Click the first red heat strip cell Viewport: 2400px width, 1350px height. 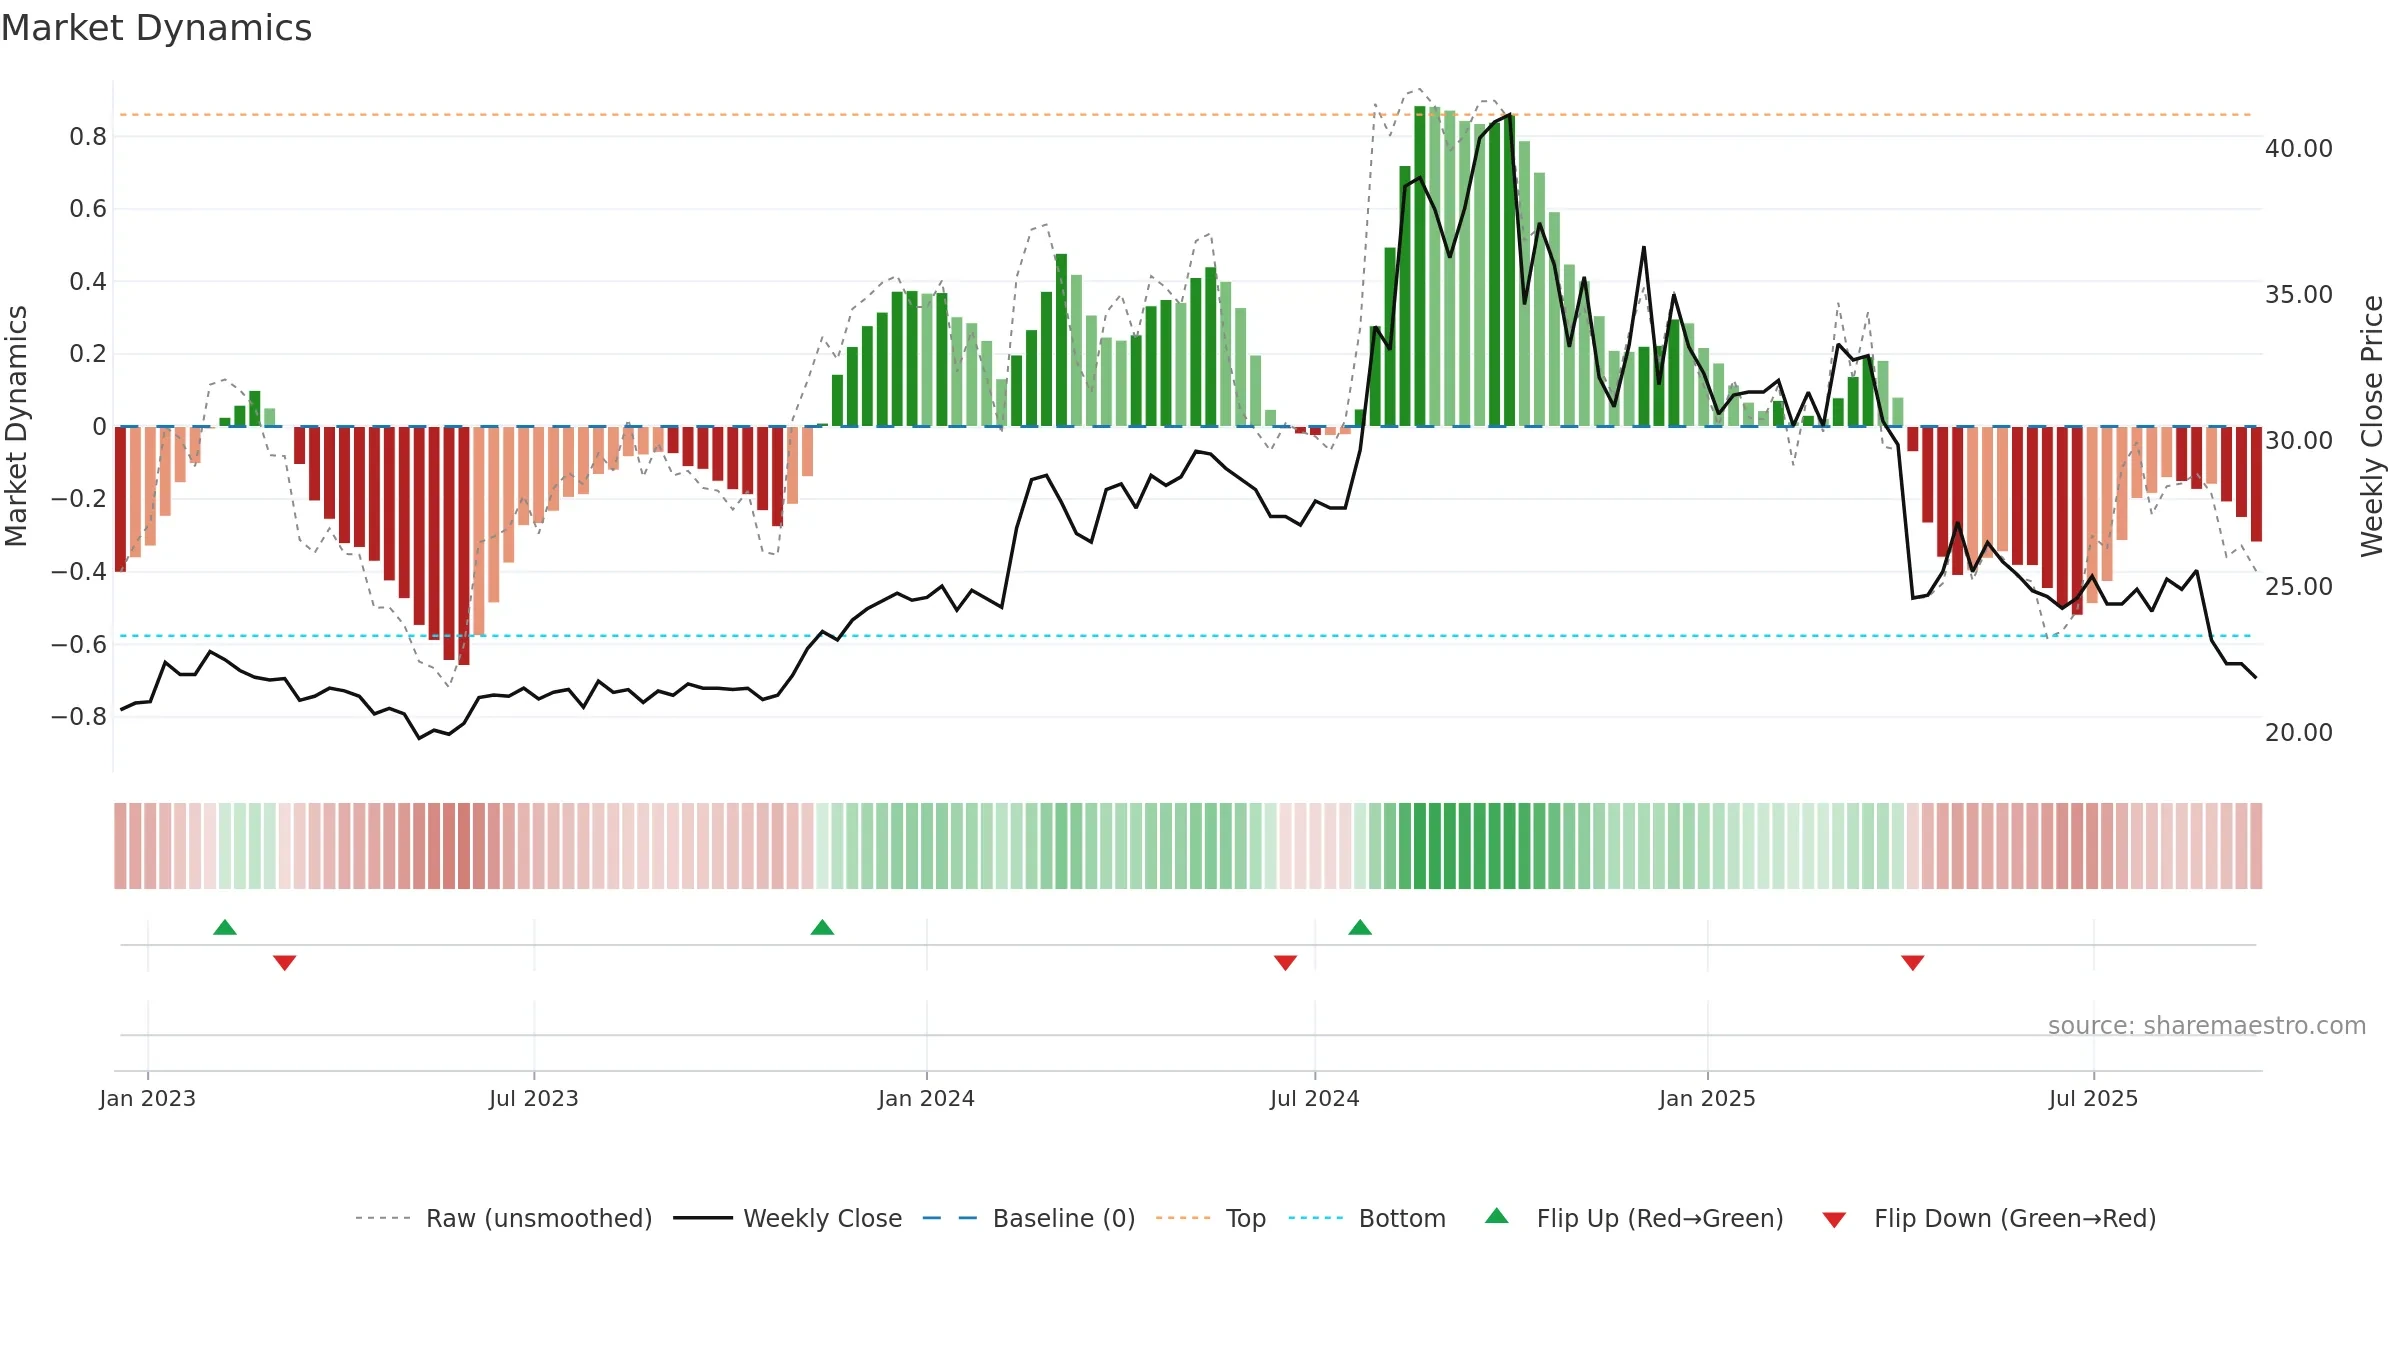(120, 846)
